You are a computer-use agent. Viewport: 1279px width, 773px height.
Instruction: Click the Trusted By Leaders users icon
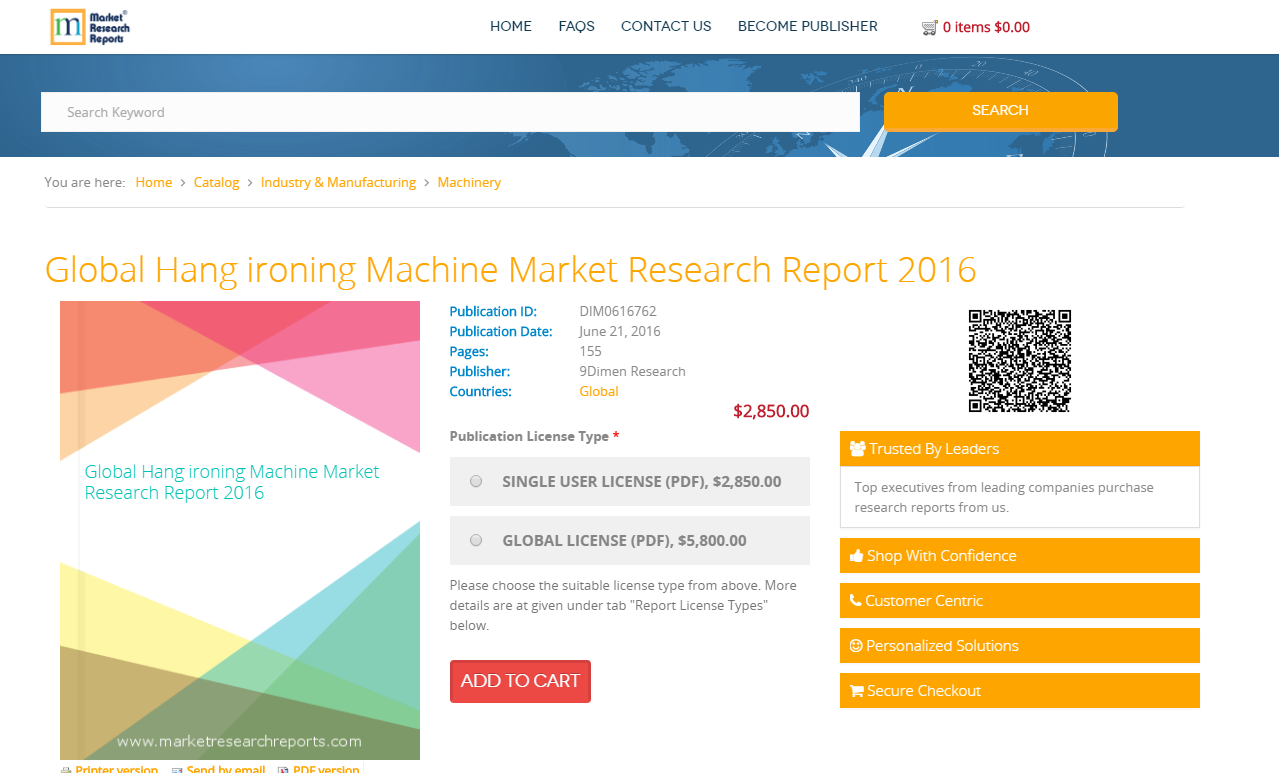tap(857, 449)
